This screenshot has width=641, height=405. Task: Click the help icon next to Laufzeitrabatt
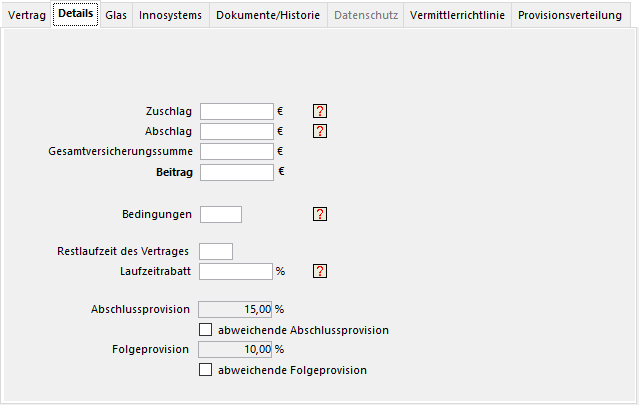pyautogui.click(x=320, y=271)
